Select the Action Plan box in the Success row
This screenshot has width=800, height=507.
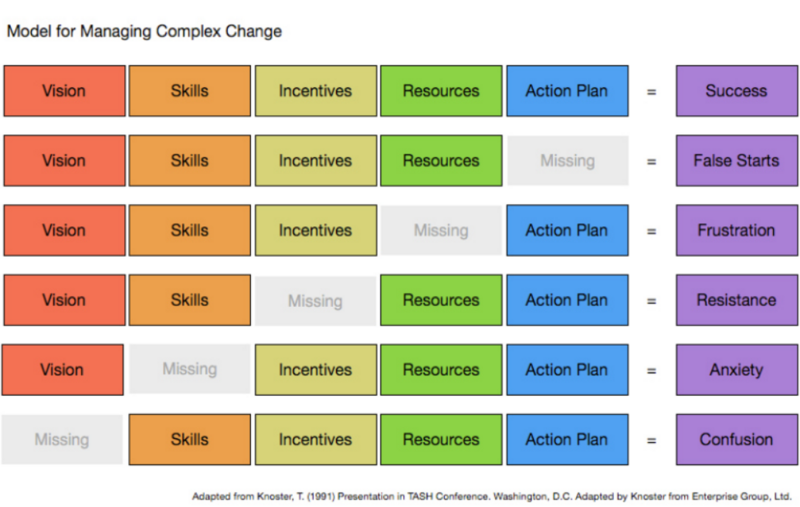(x=567, y=91)
